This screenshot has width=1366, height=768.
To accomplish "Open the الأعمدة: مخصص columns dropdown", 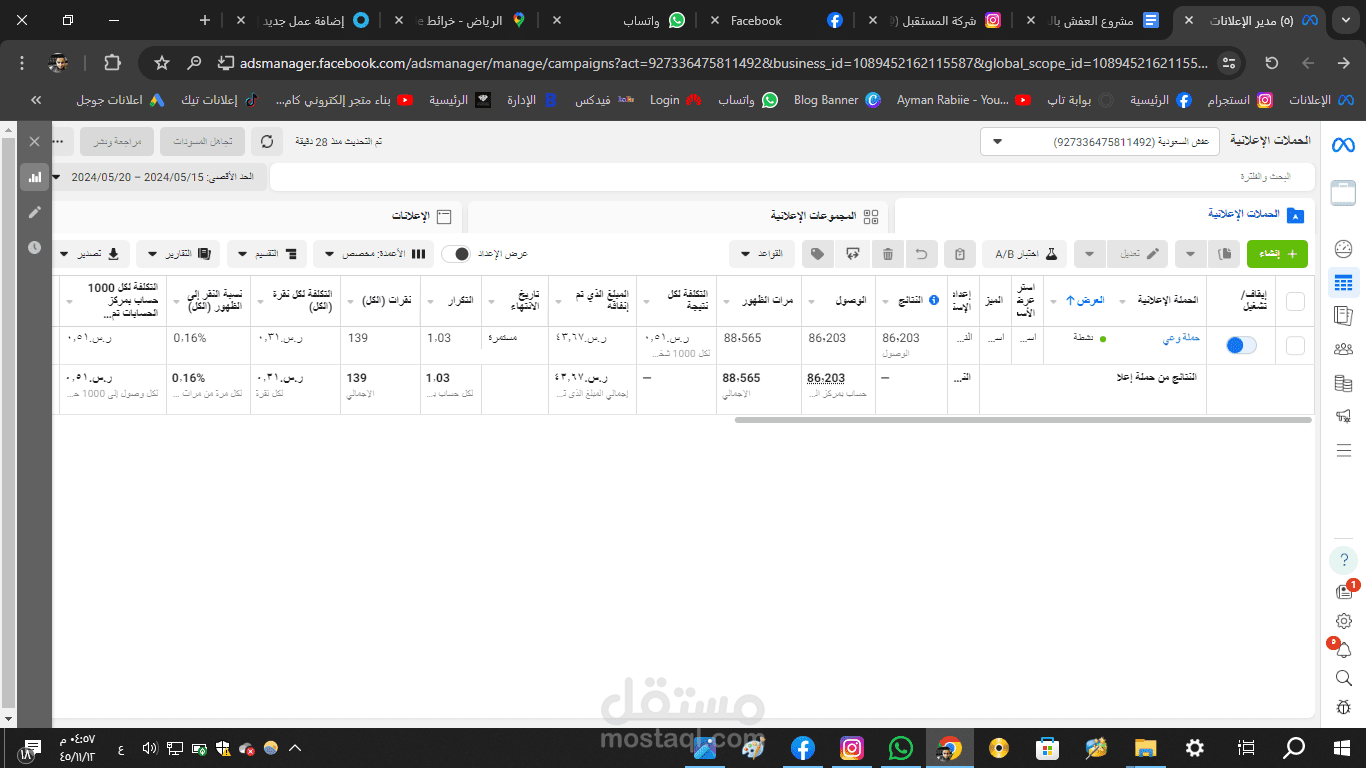I will coord(373,254).
